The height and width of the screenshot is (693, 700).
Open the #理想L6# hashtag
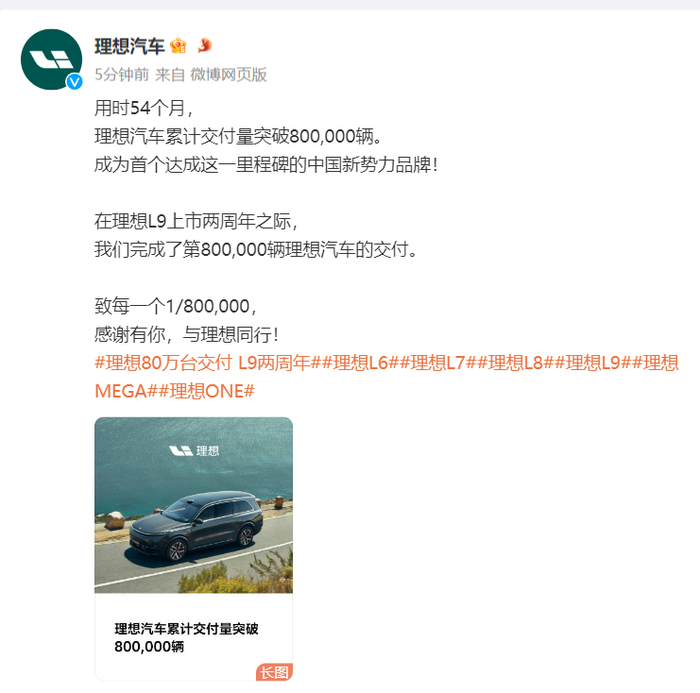pos(360,363)
